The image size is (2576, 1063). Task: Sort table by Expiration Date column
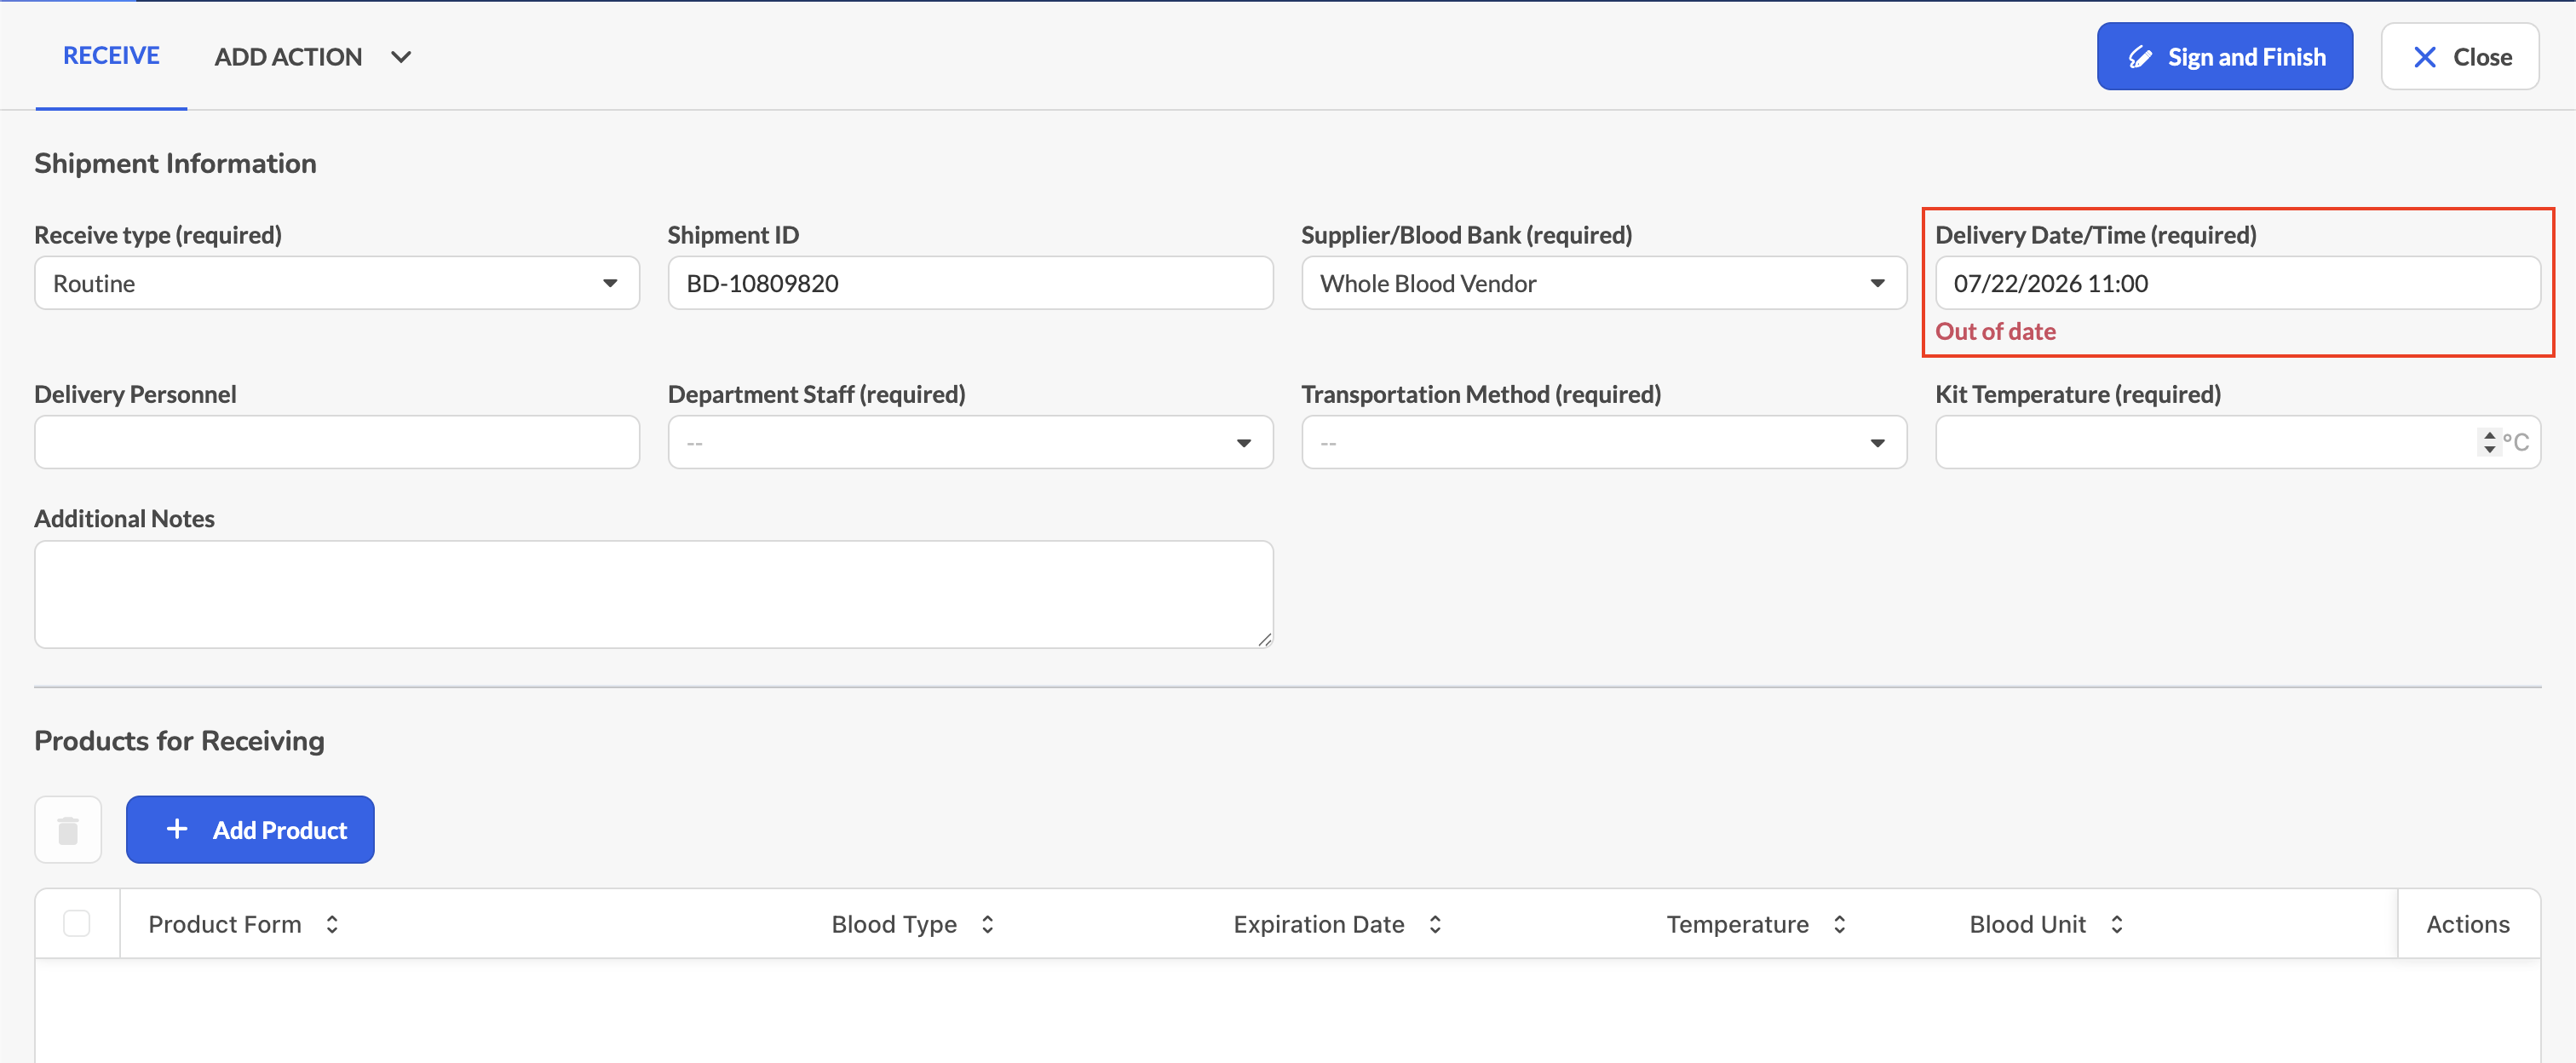click(1435, 924)
